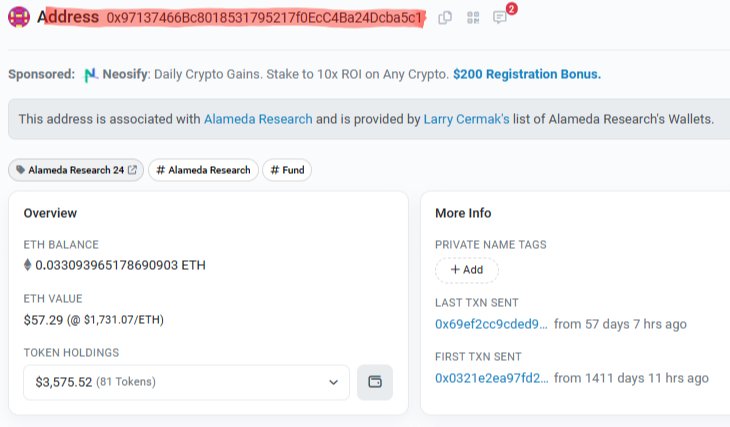
Task: Add a private name tag
Action: point(466,270)
